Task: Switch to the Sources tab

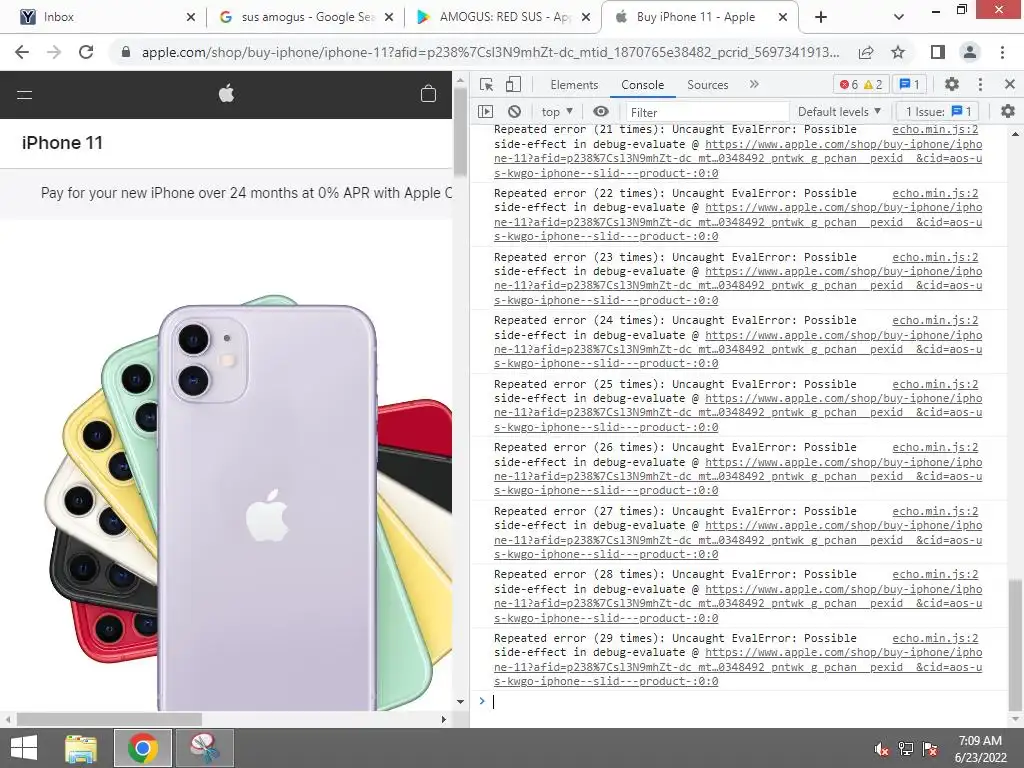Action: 707,85
